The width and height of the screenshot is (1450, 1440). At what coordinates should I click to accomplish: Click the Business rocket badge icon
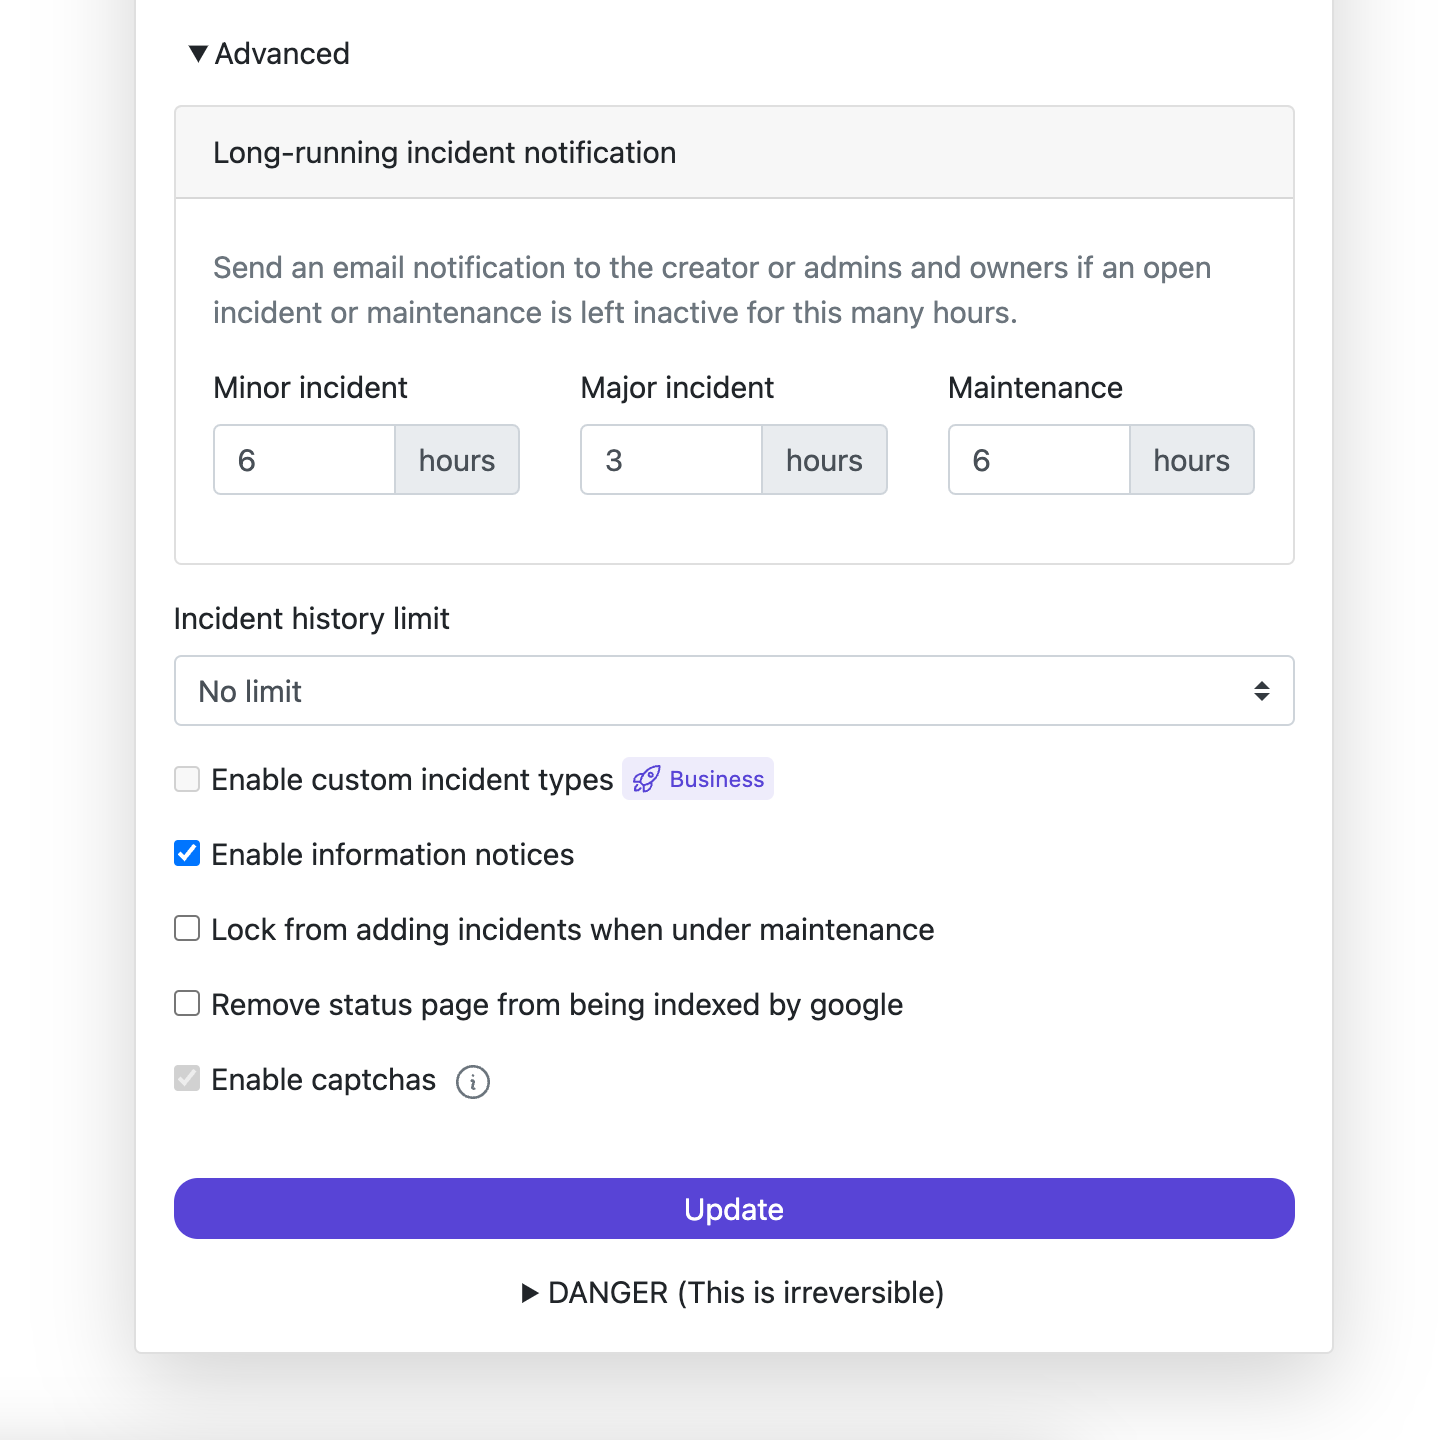click(646, 779)
